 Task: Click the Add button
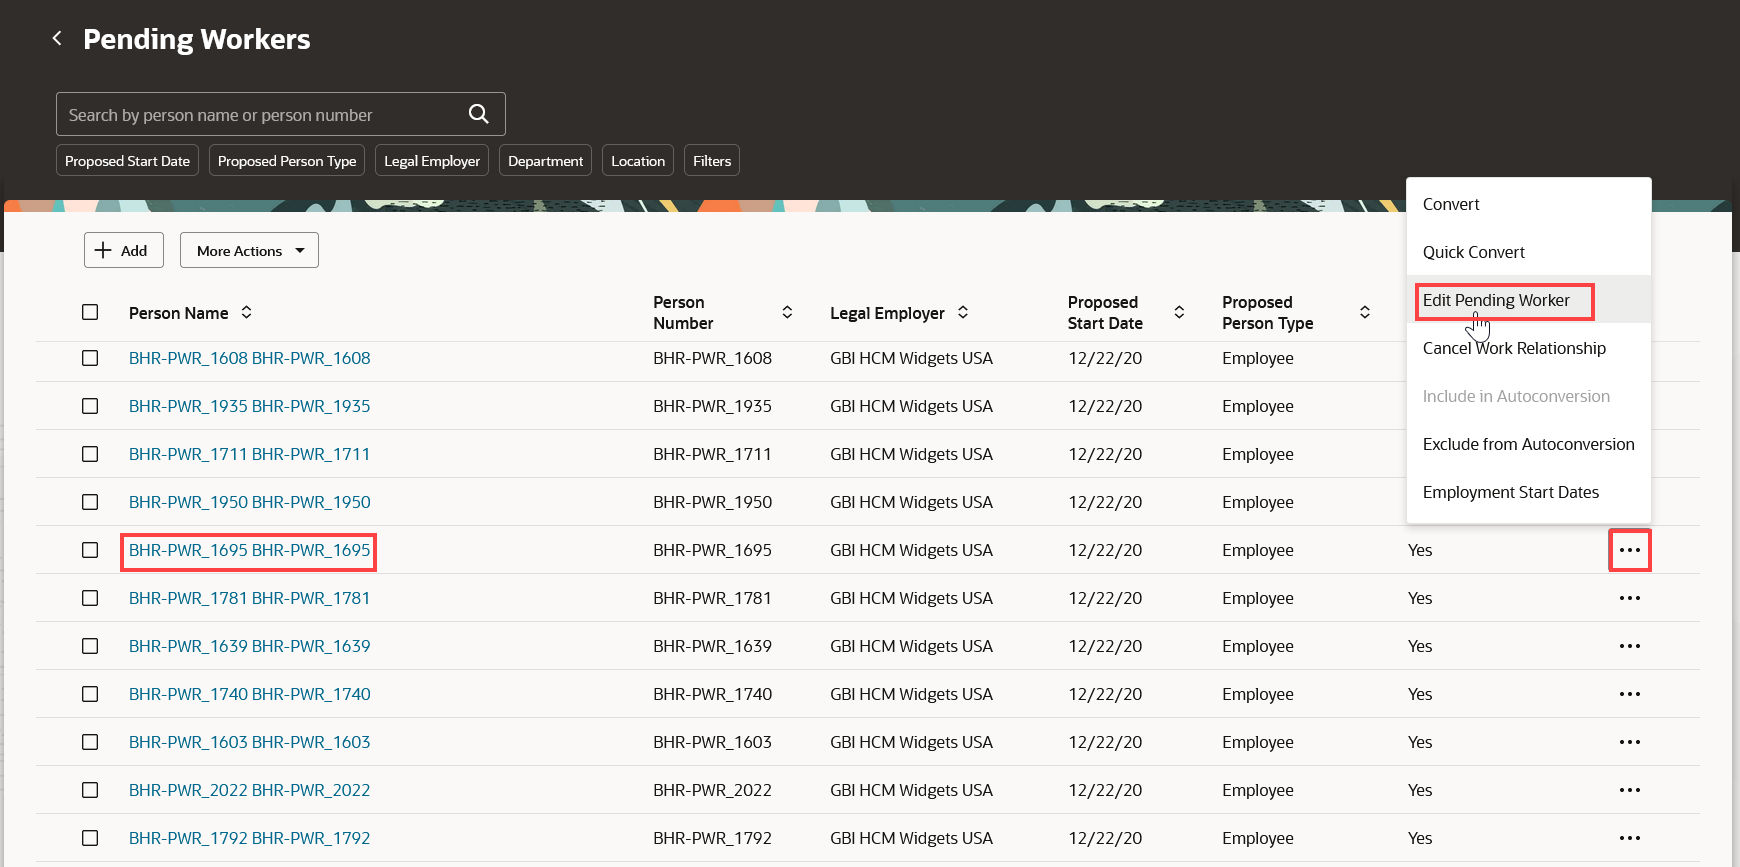(x=124, y=250)
